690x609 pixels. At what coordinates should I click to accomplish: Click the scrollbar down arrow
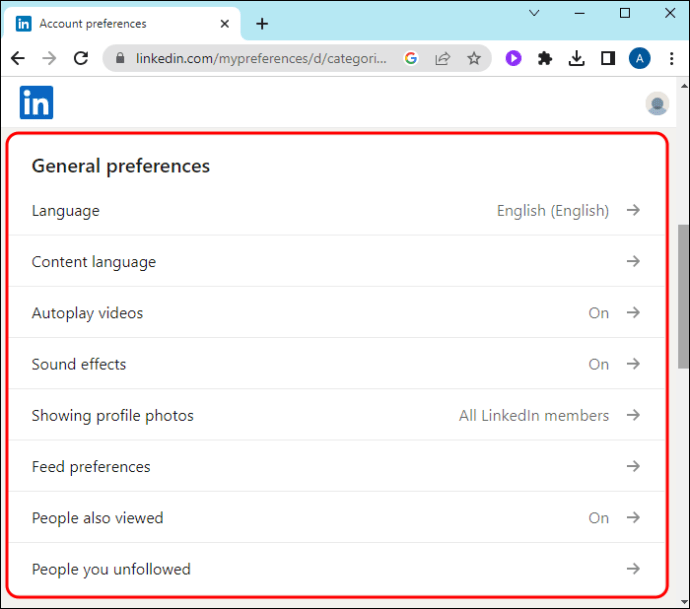click(x=684, y=602)
